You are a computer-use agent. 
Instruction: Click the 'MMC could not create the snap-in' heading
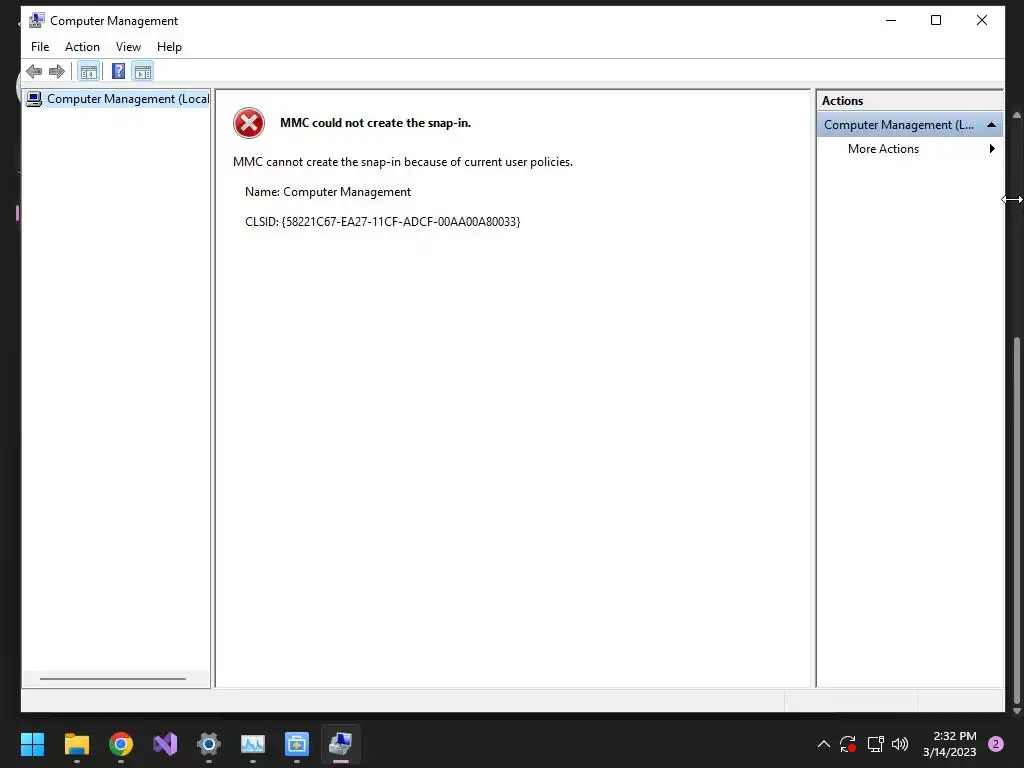[x=376, y=123]
